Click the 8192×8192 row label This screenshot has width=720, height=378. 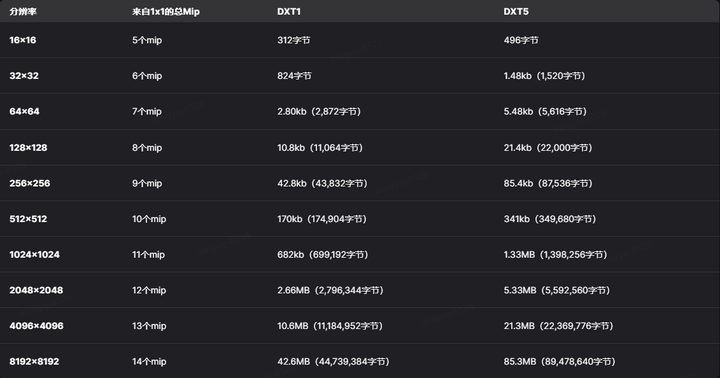(34, 361)
